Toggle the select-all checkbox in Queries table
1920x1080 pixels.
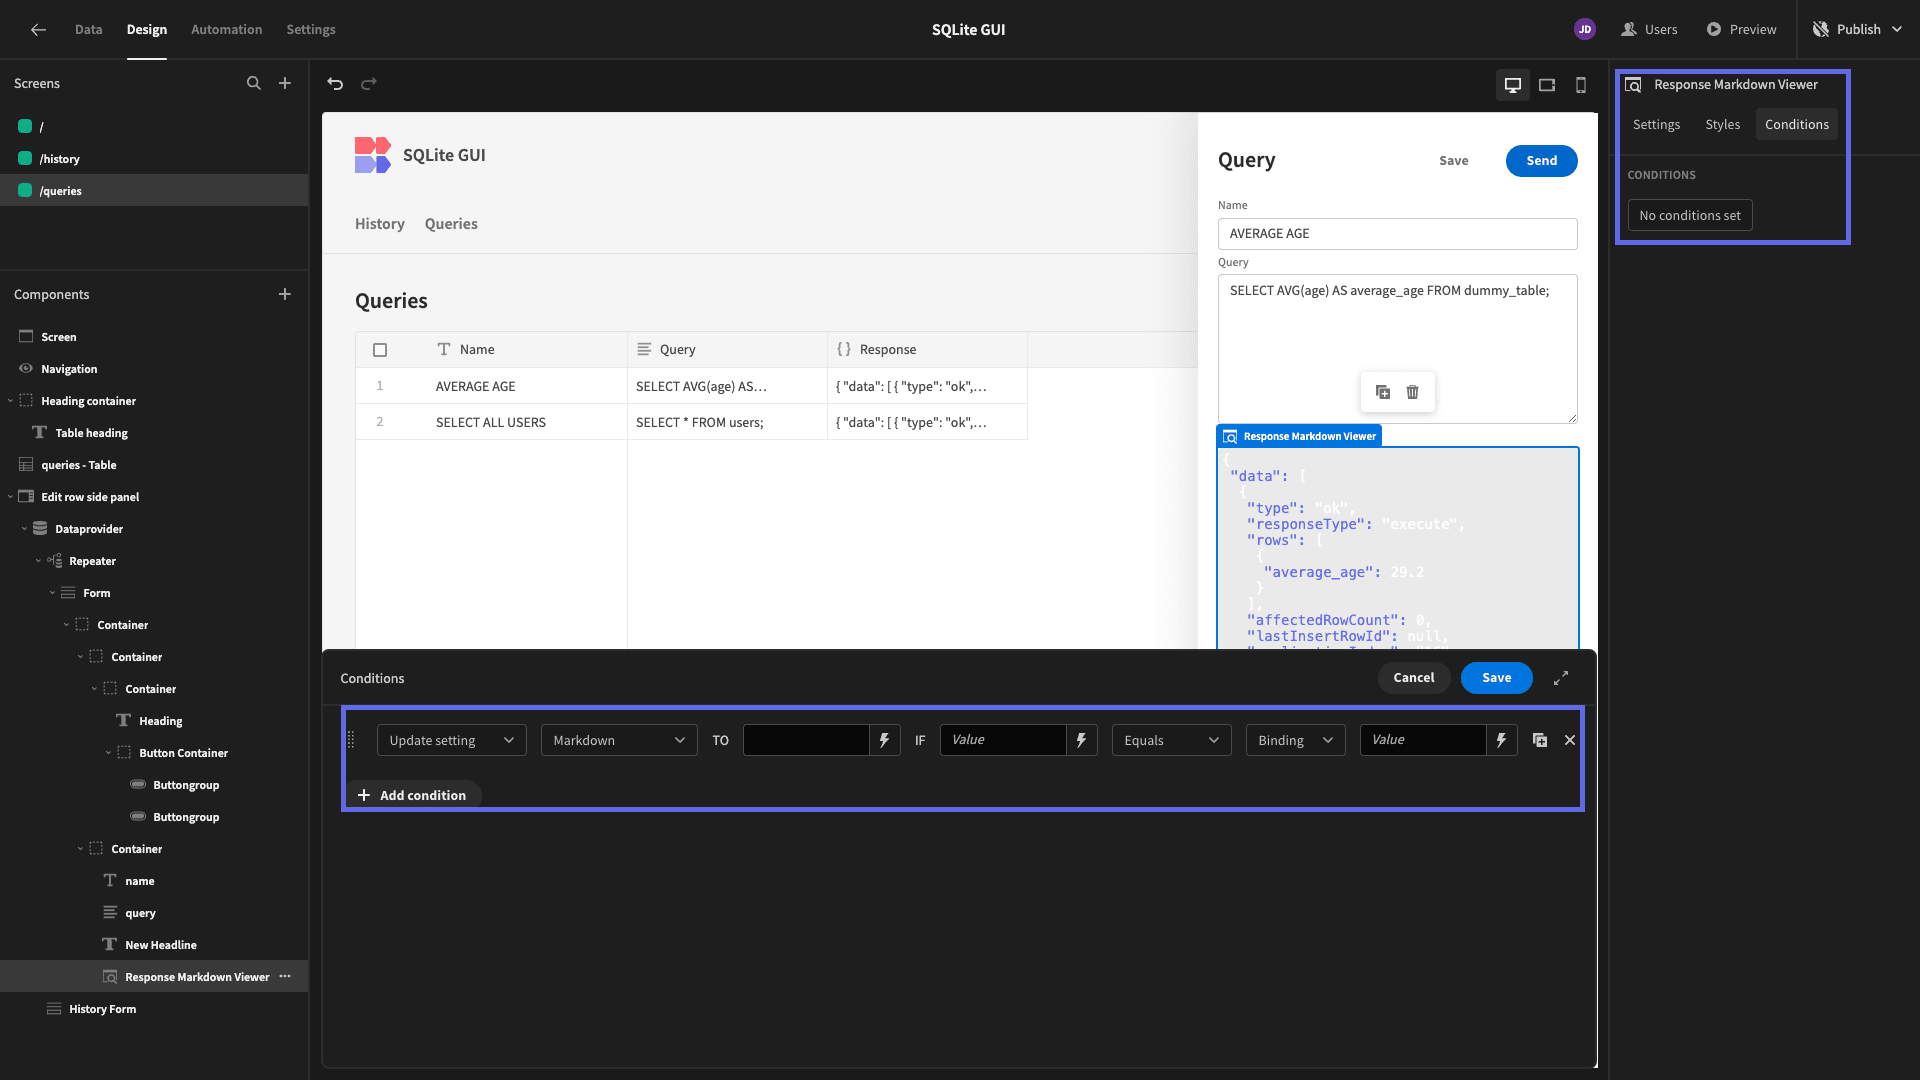click(380, 350)
